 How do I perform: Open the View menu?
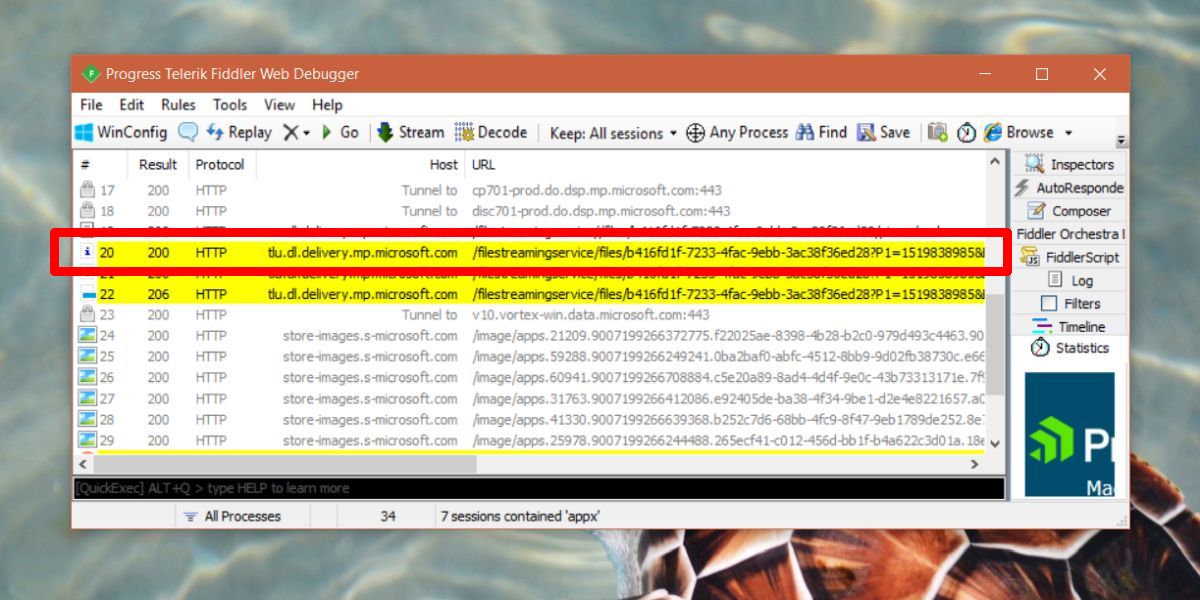(x=279, y=104)
